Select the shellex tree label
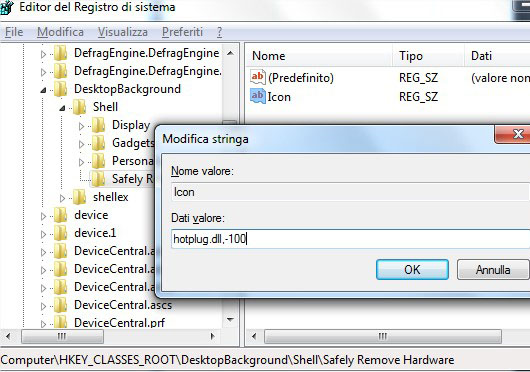 (111, 197)
